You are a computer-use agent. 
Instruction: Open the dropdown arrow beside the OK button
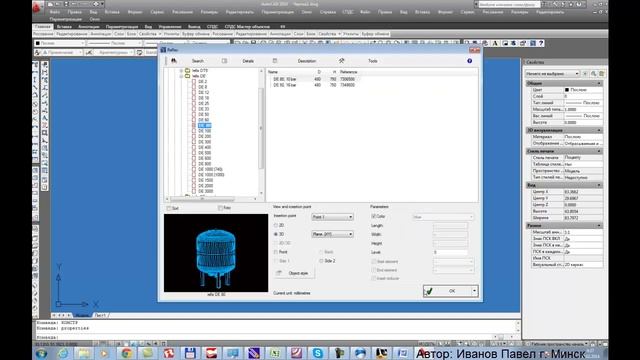[x=474, y=291]
